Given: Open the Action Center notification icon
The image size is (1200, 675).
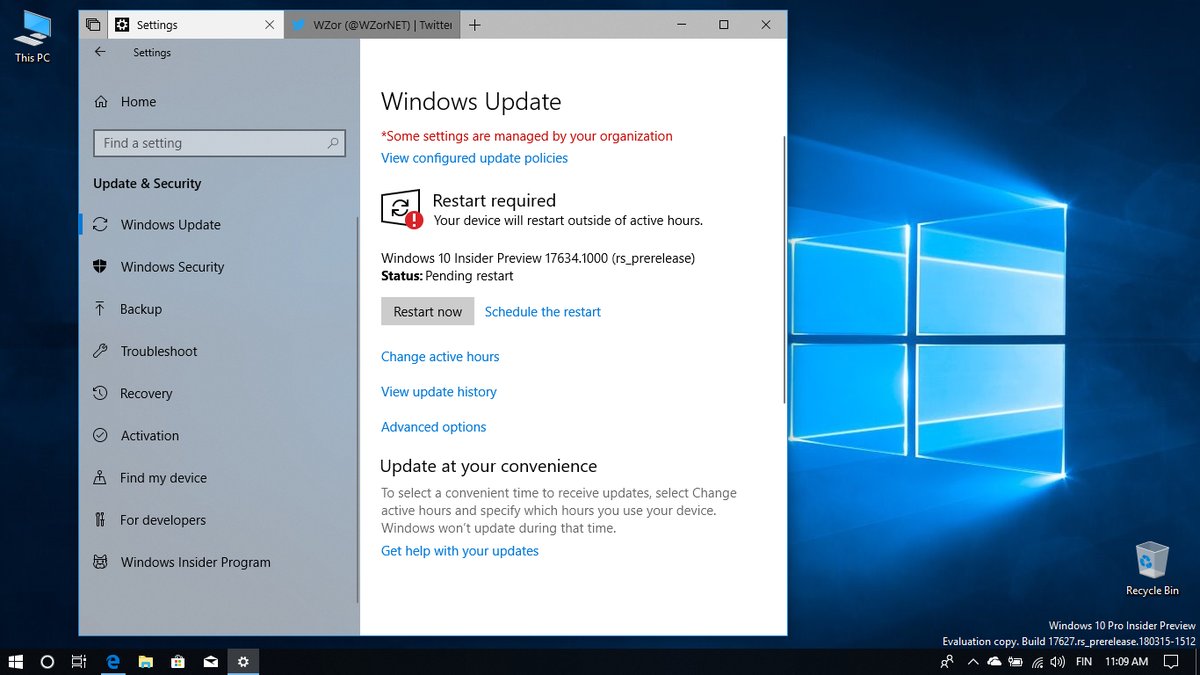Looking at the screenshot, I should [x=1171, y=662].
